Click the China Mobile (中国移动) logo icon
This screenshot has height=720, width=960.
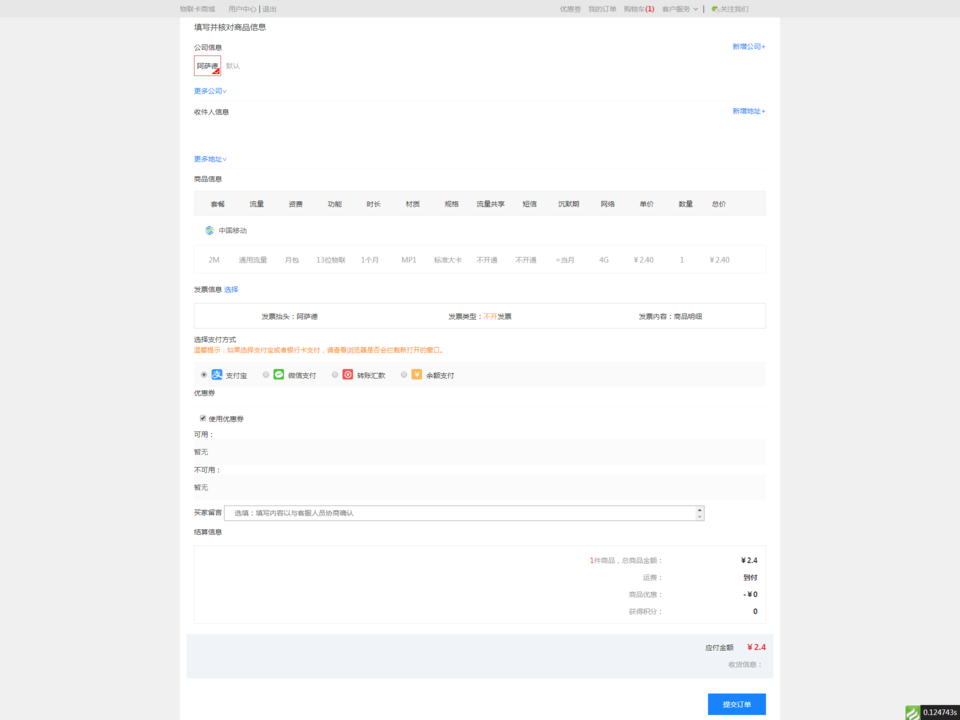210,230
